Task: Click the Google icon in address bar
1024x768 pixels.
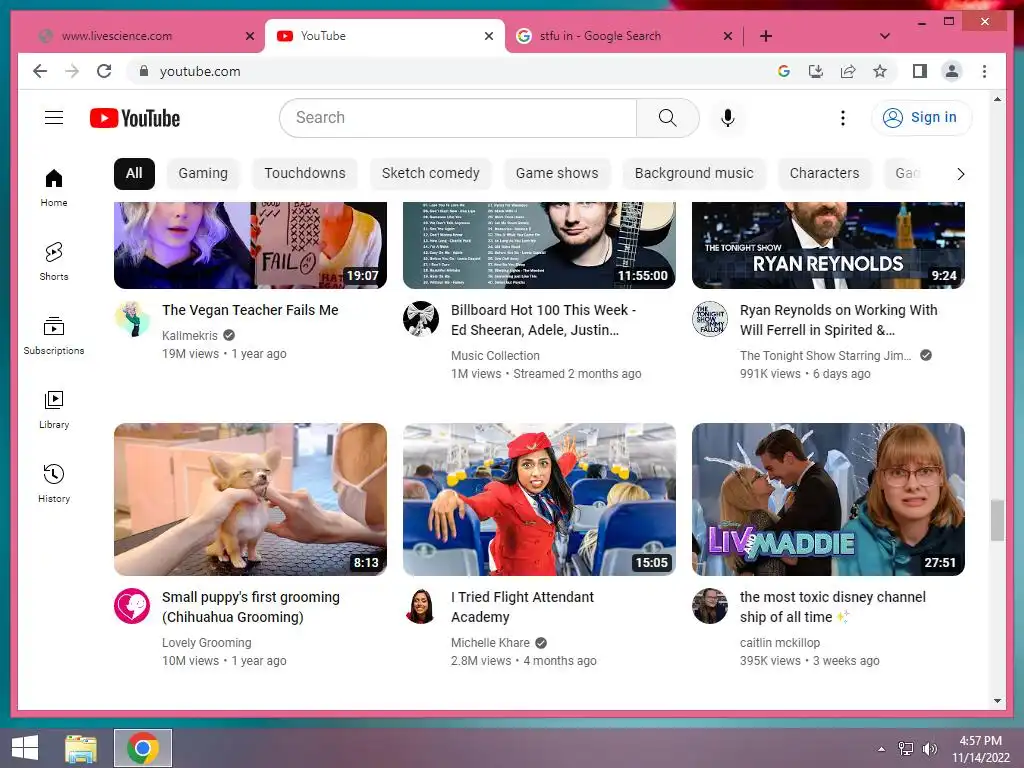Action: pyautogui.click(x=784, y=71)
